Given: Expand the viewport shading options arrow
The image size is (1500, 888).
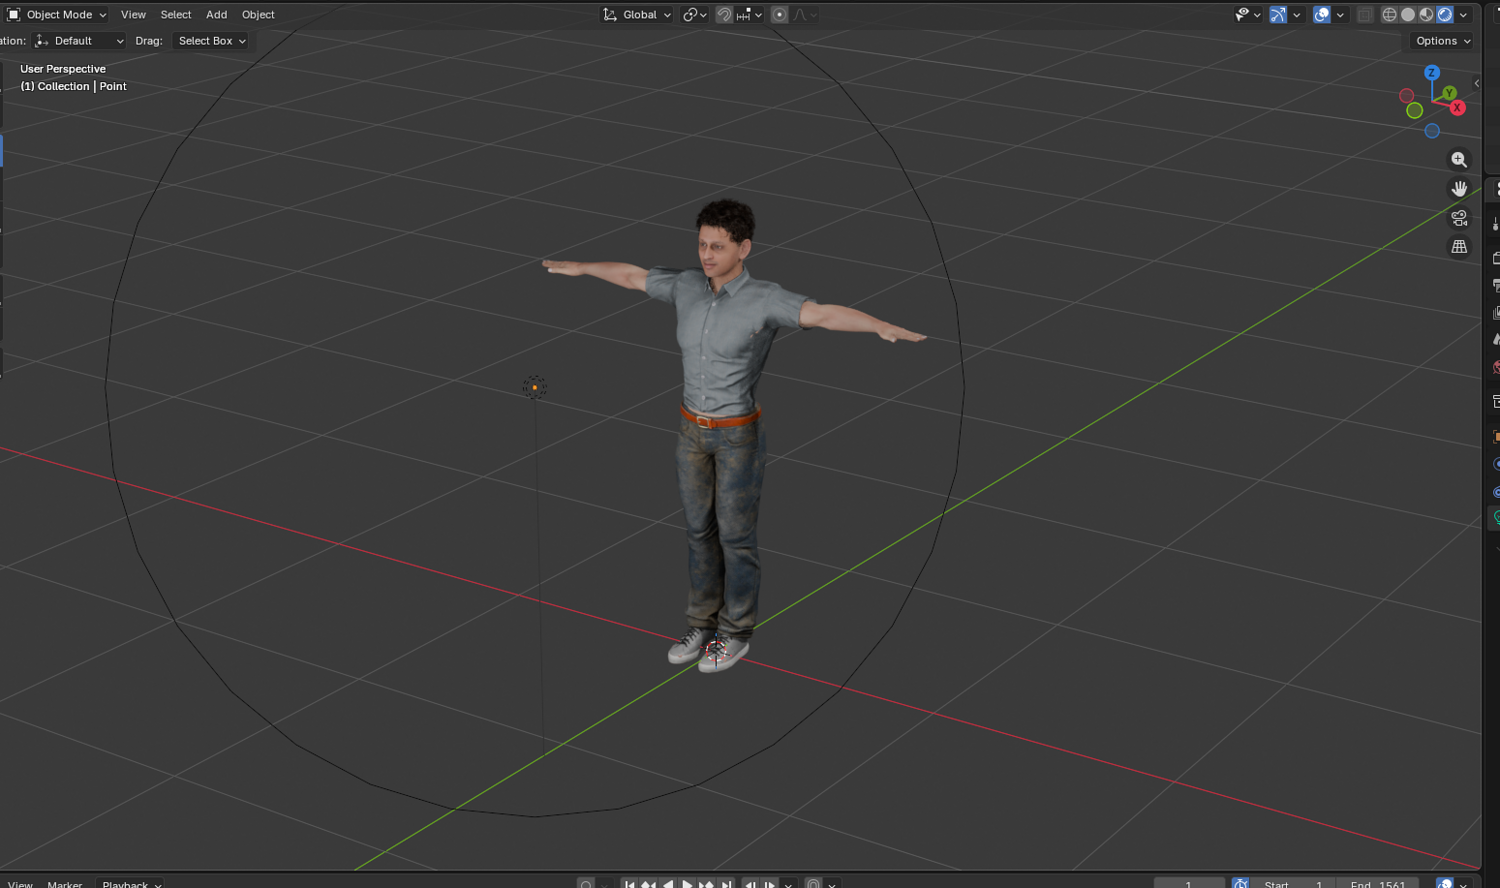Looking at the screenshot, I should tap(1464, 15).
